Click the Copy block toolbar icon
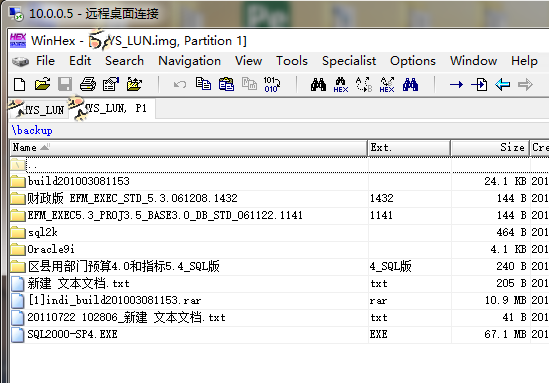The image size is (549, 383). pos(203,84)
